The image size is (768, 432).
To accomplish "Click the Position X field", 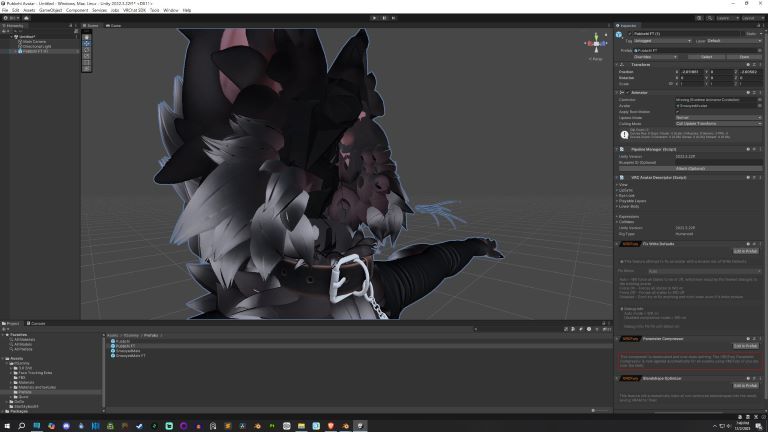I will click(x=692, y=72).
